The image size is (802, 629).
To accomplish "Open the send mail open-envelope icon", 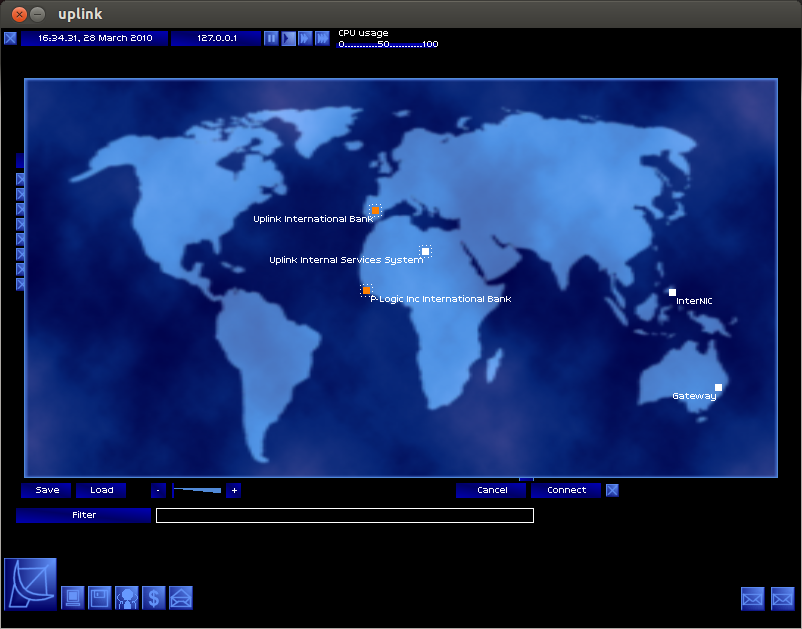I will [x=181, y=598].
